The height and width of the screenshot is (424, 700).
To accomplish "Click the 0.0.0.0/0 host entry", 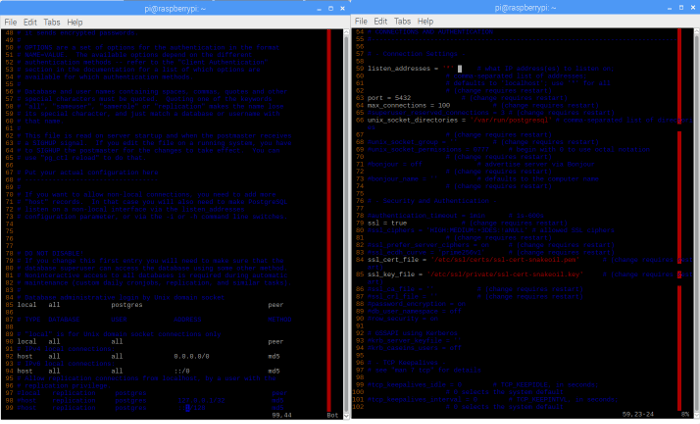I will coord(192,354).
